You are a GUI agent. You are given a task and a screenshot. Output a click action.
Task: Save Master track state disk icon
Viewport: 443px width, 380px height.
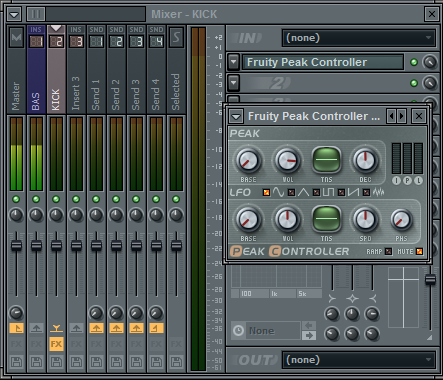tap(16, 362)
